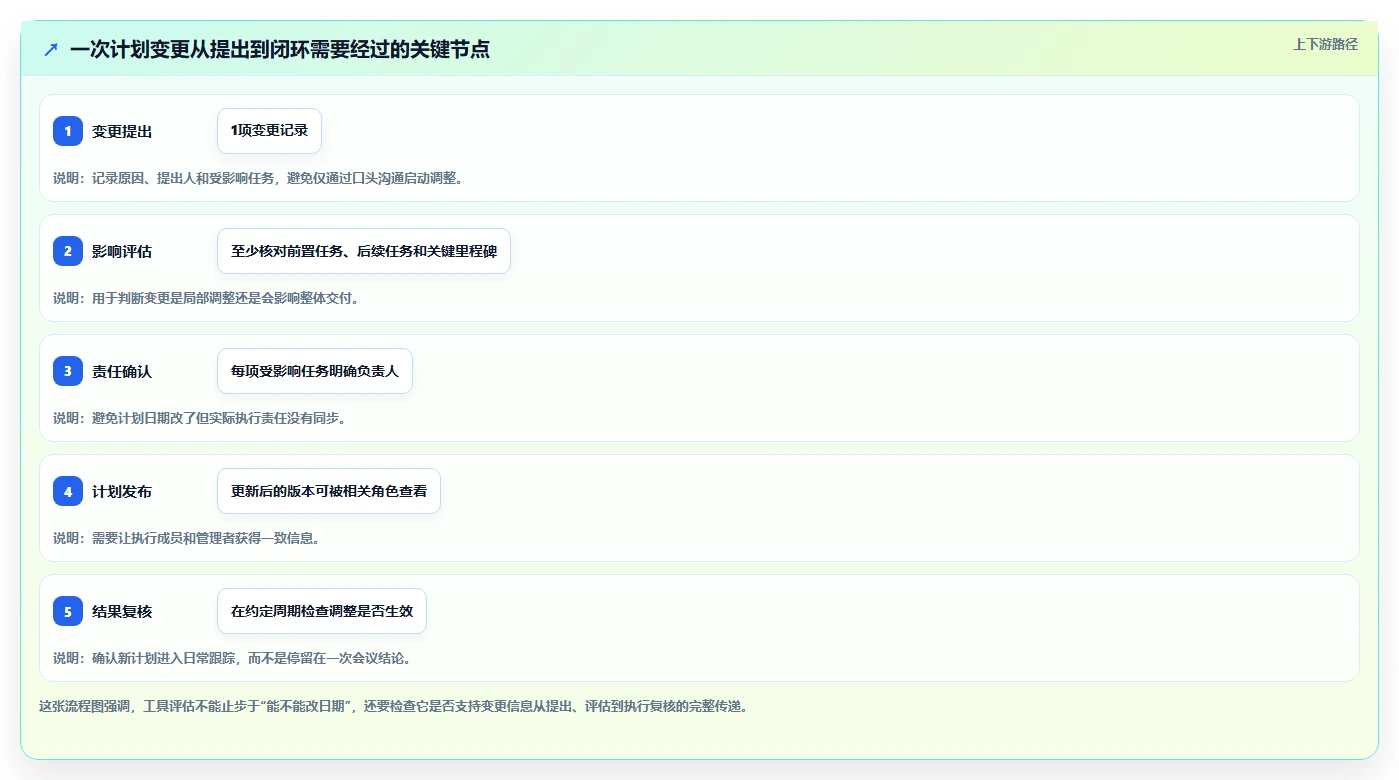
Task: Click the 责任确认 step name
Action: click(122, 371)
